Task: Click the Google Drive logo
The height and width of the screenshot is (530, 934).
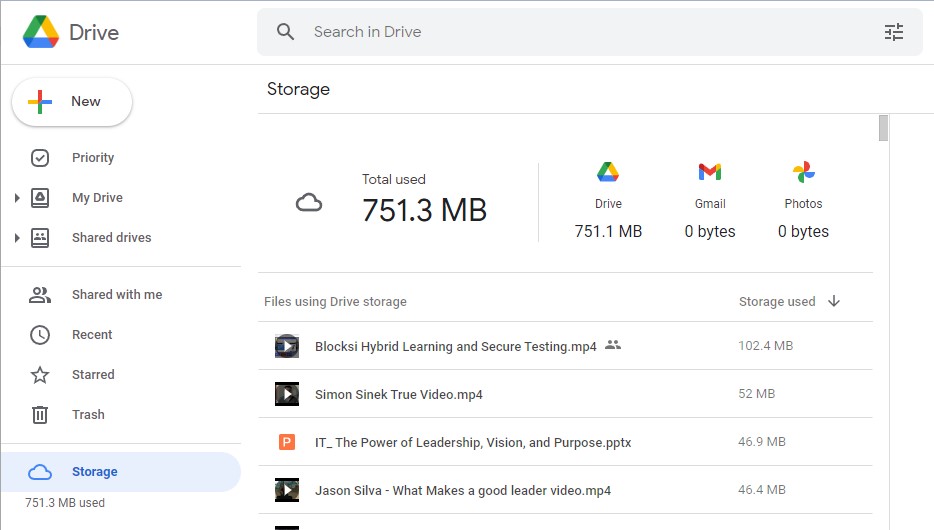Action: (x=41, y=32)
